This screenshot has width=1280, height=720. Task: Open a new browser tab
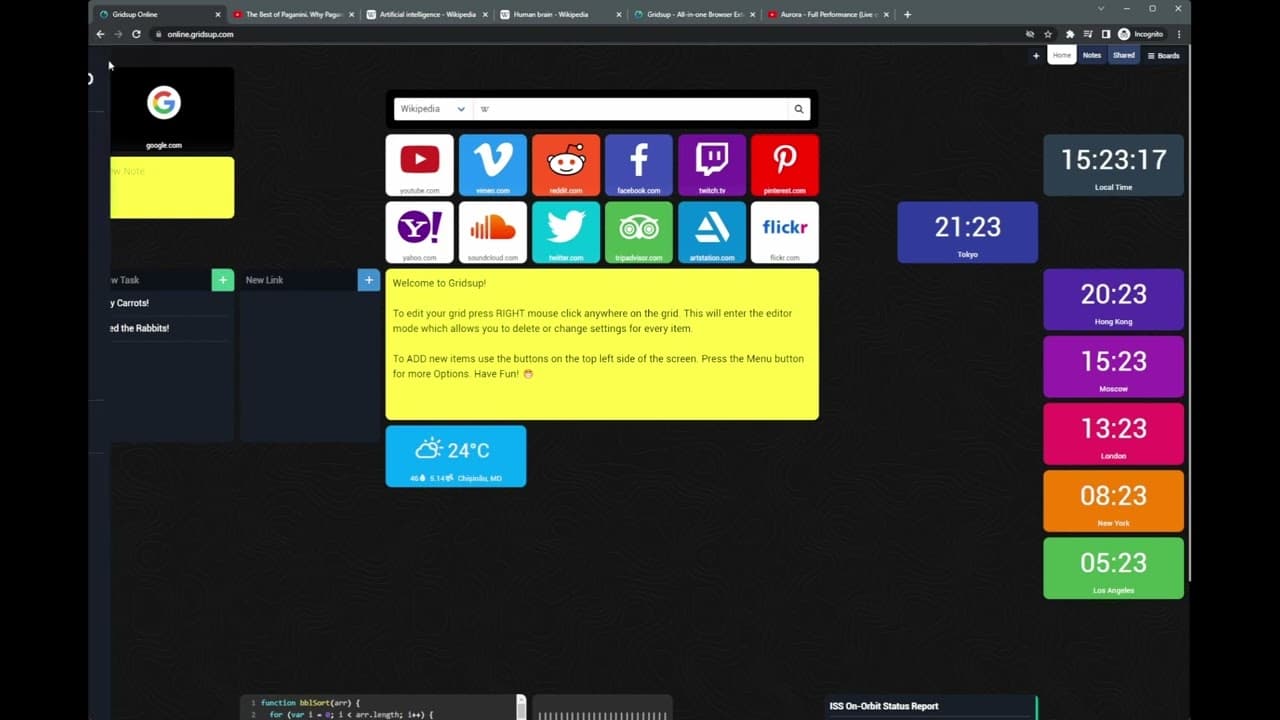coord(907,15)
